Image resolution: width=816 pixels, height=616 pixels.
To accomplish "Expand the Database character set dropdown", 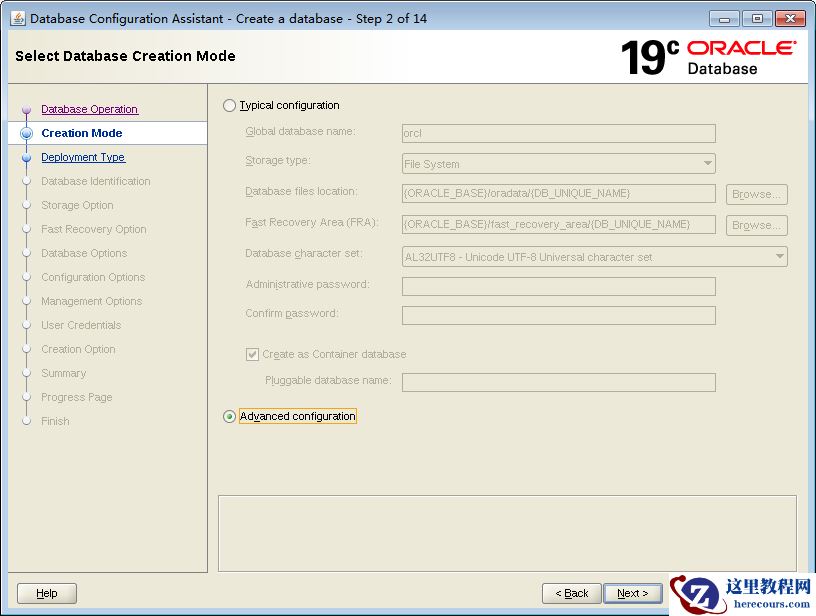I will [x=594, y=257].
